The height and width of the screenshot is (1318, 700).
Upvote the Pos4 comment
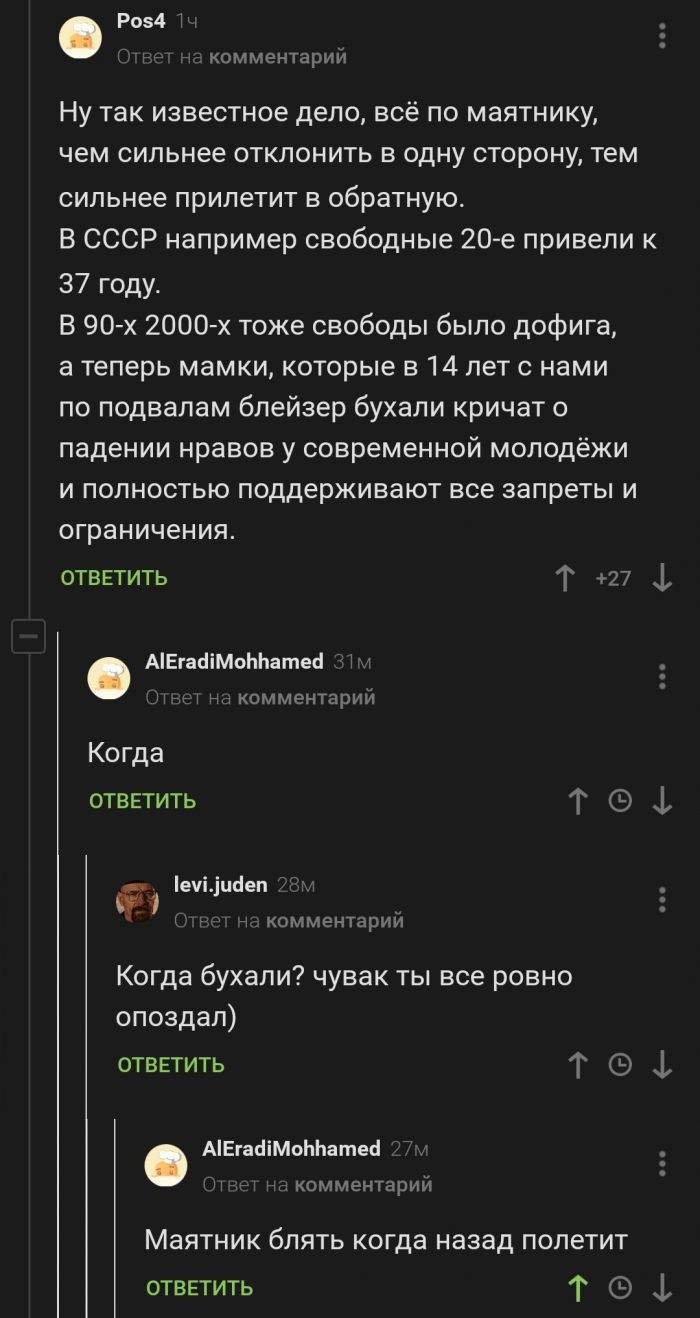pos(565,578)
